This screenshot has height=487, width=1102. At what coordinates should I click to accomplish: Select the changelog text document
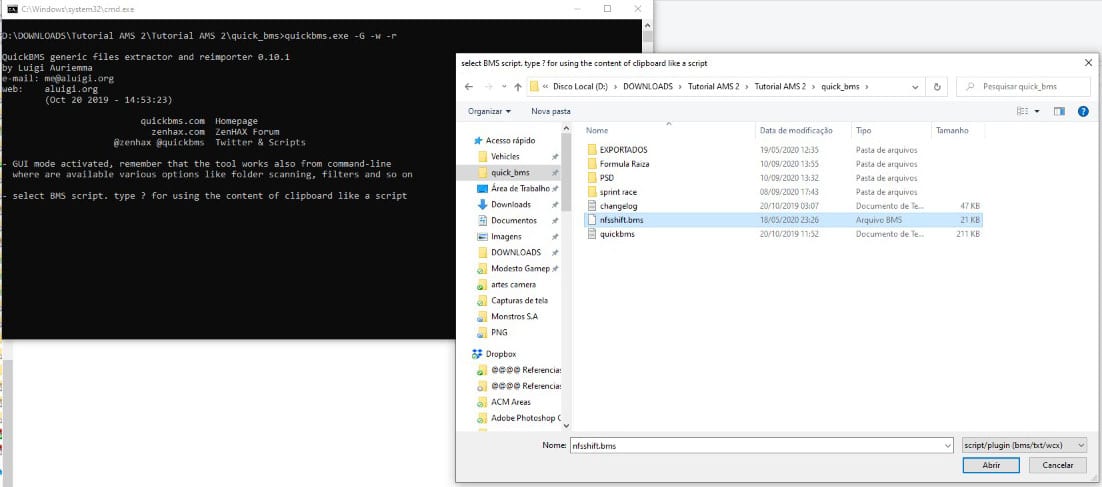[618, 205]
